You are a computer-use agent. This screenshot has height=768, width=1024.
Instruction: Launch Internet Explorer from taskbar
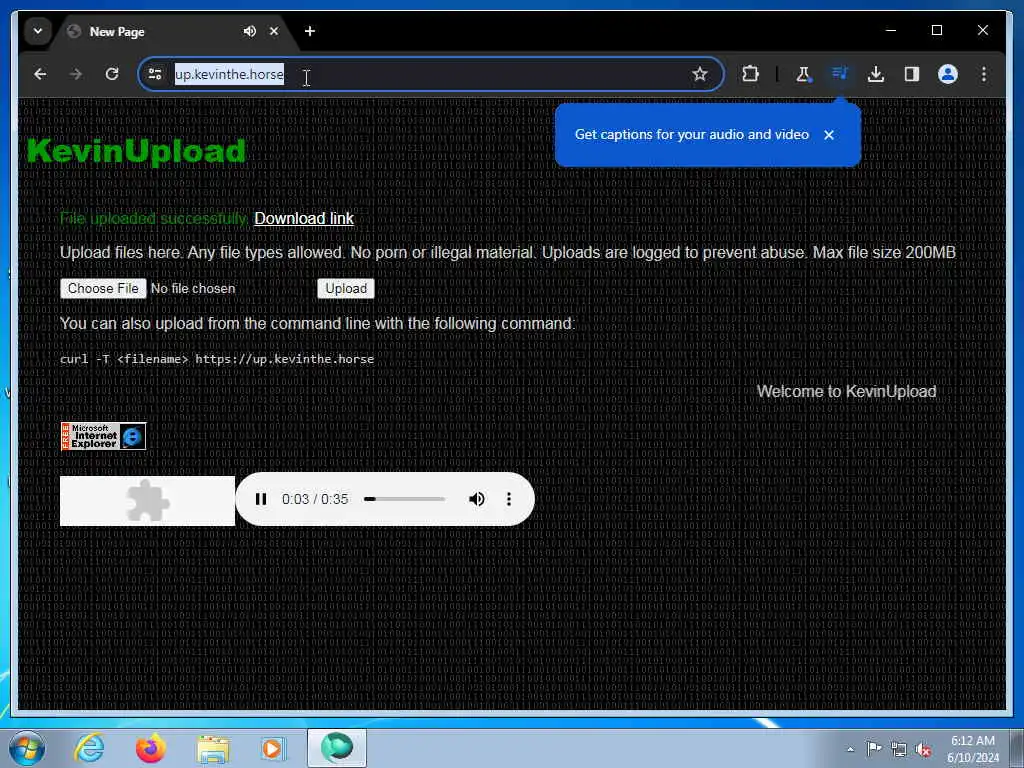pos(89,748)
